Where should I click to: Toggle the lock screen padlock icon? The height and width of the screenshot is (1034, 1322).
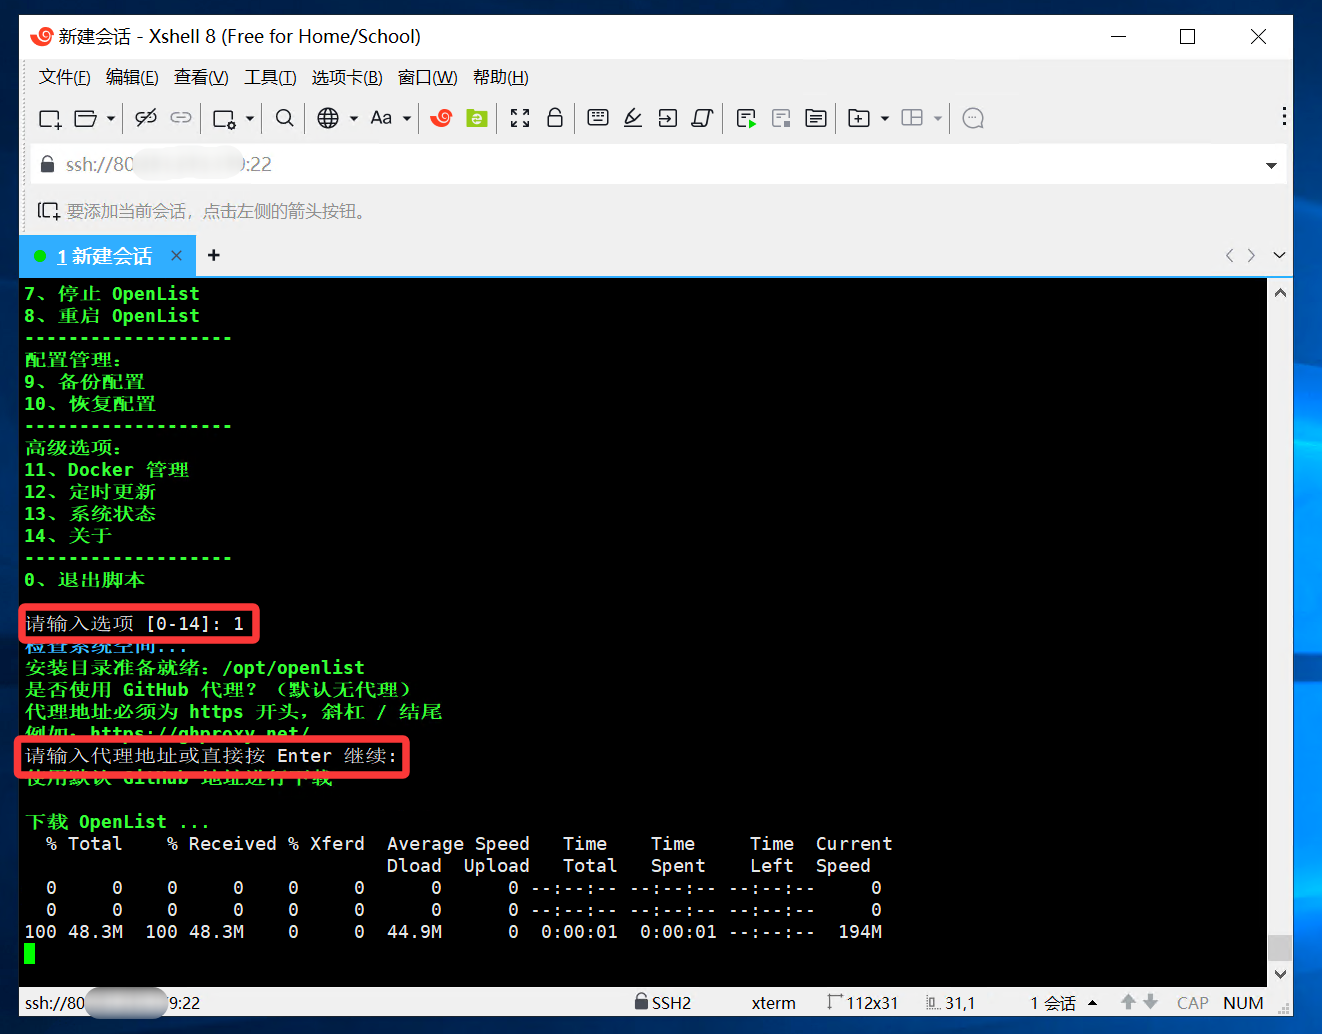[x=555, y=118]
